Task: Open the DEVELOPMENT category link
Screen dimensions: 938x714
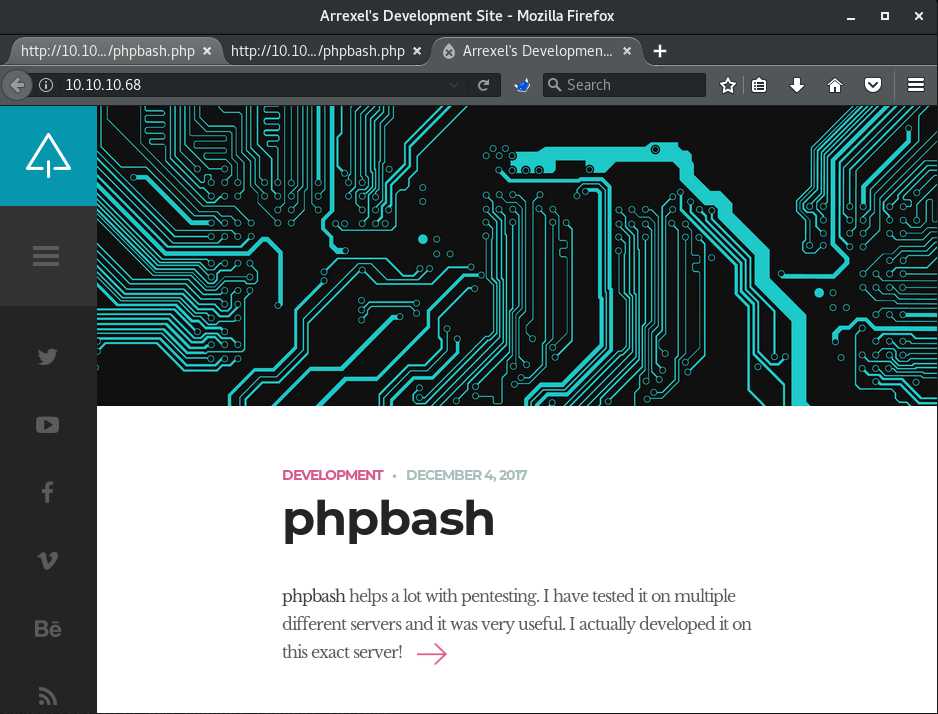Action: click(x=332, y=475)
